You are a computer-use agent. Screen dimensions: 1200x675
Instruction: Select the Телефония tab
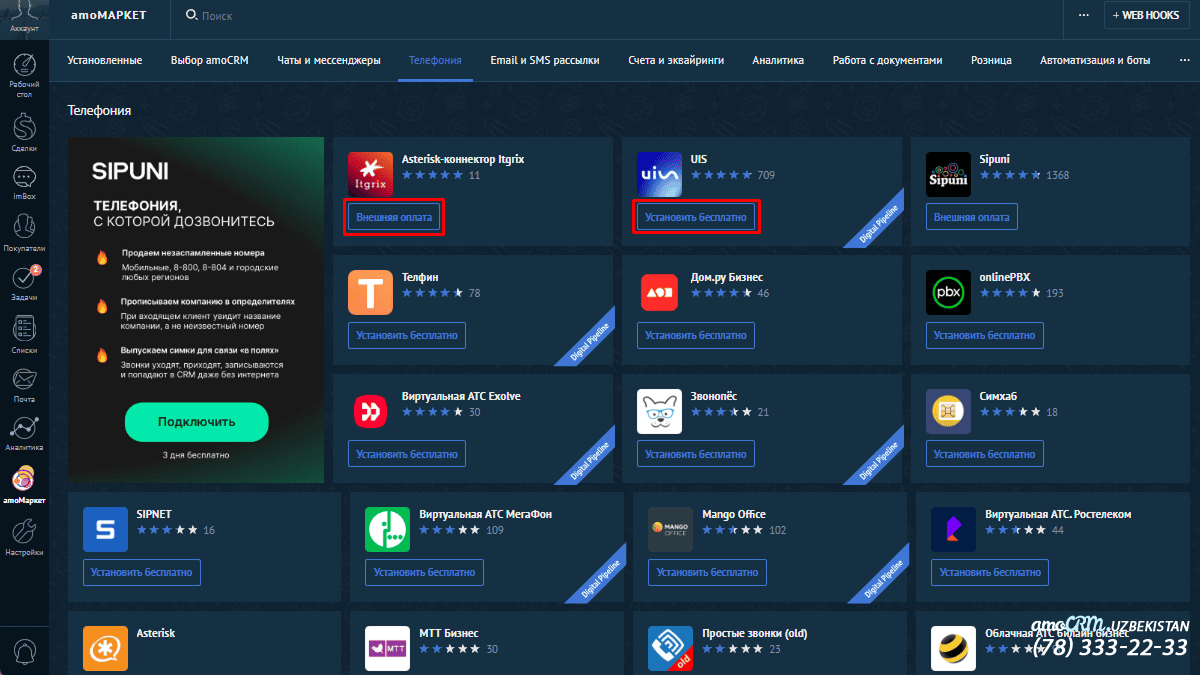click(x=435, y=60)
